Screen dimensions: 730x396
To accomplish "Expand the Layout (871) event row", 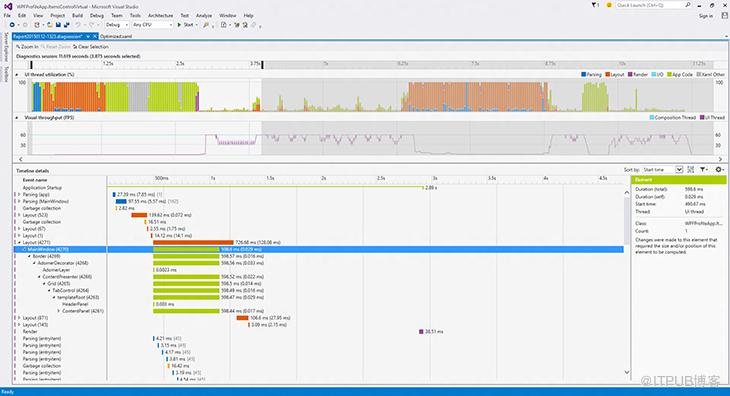I will (x=19, y=318).
